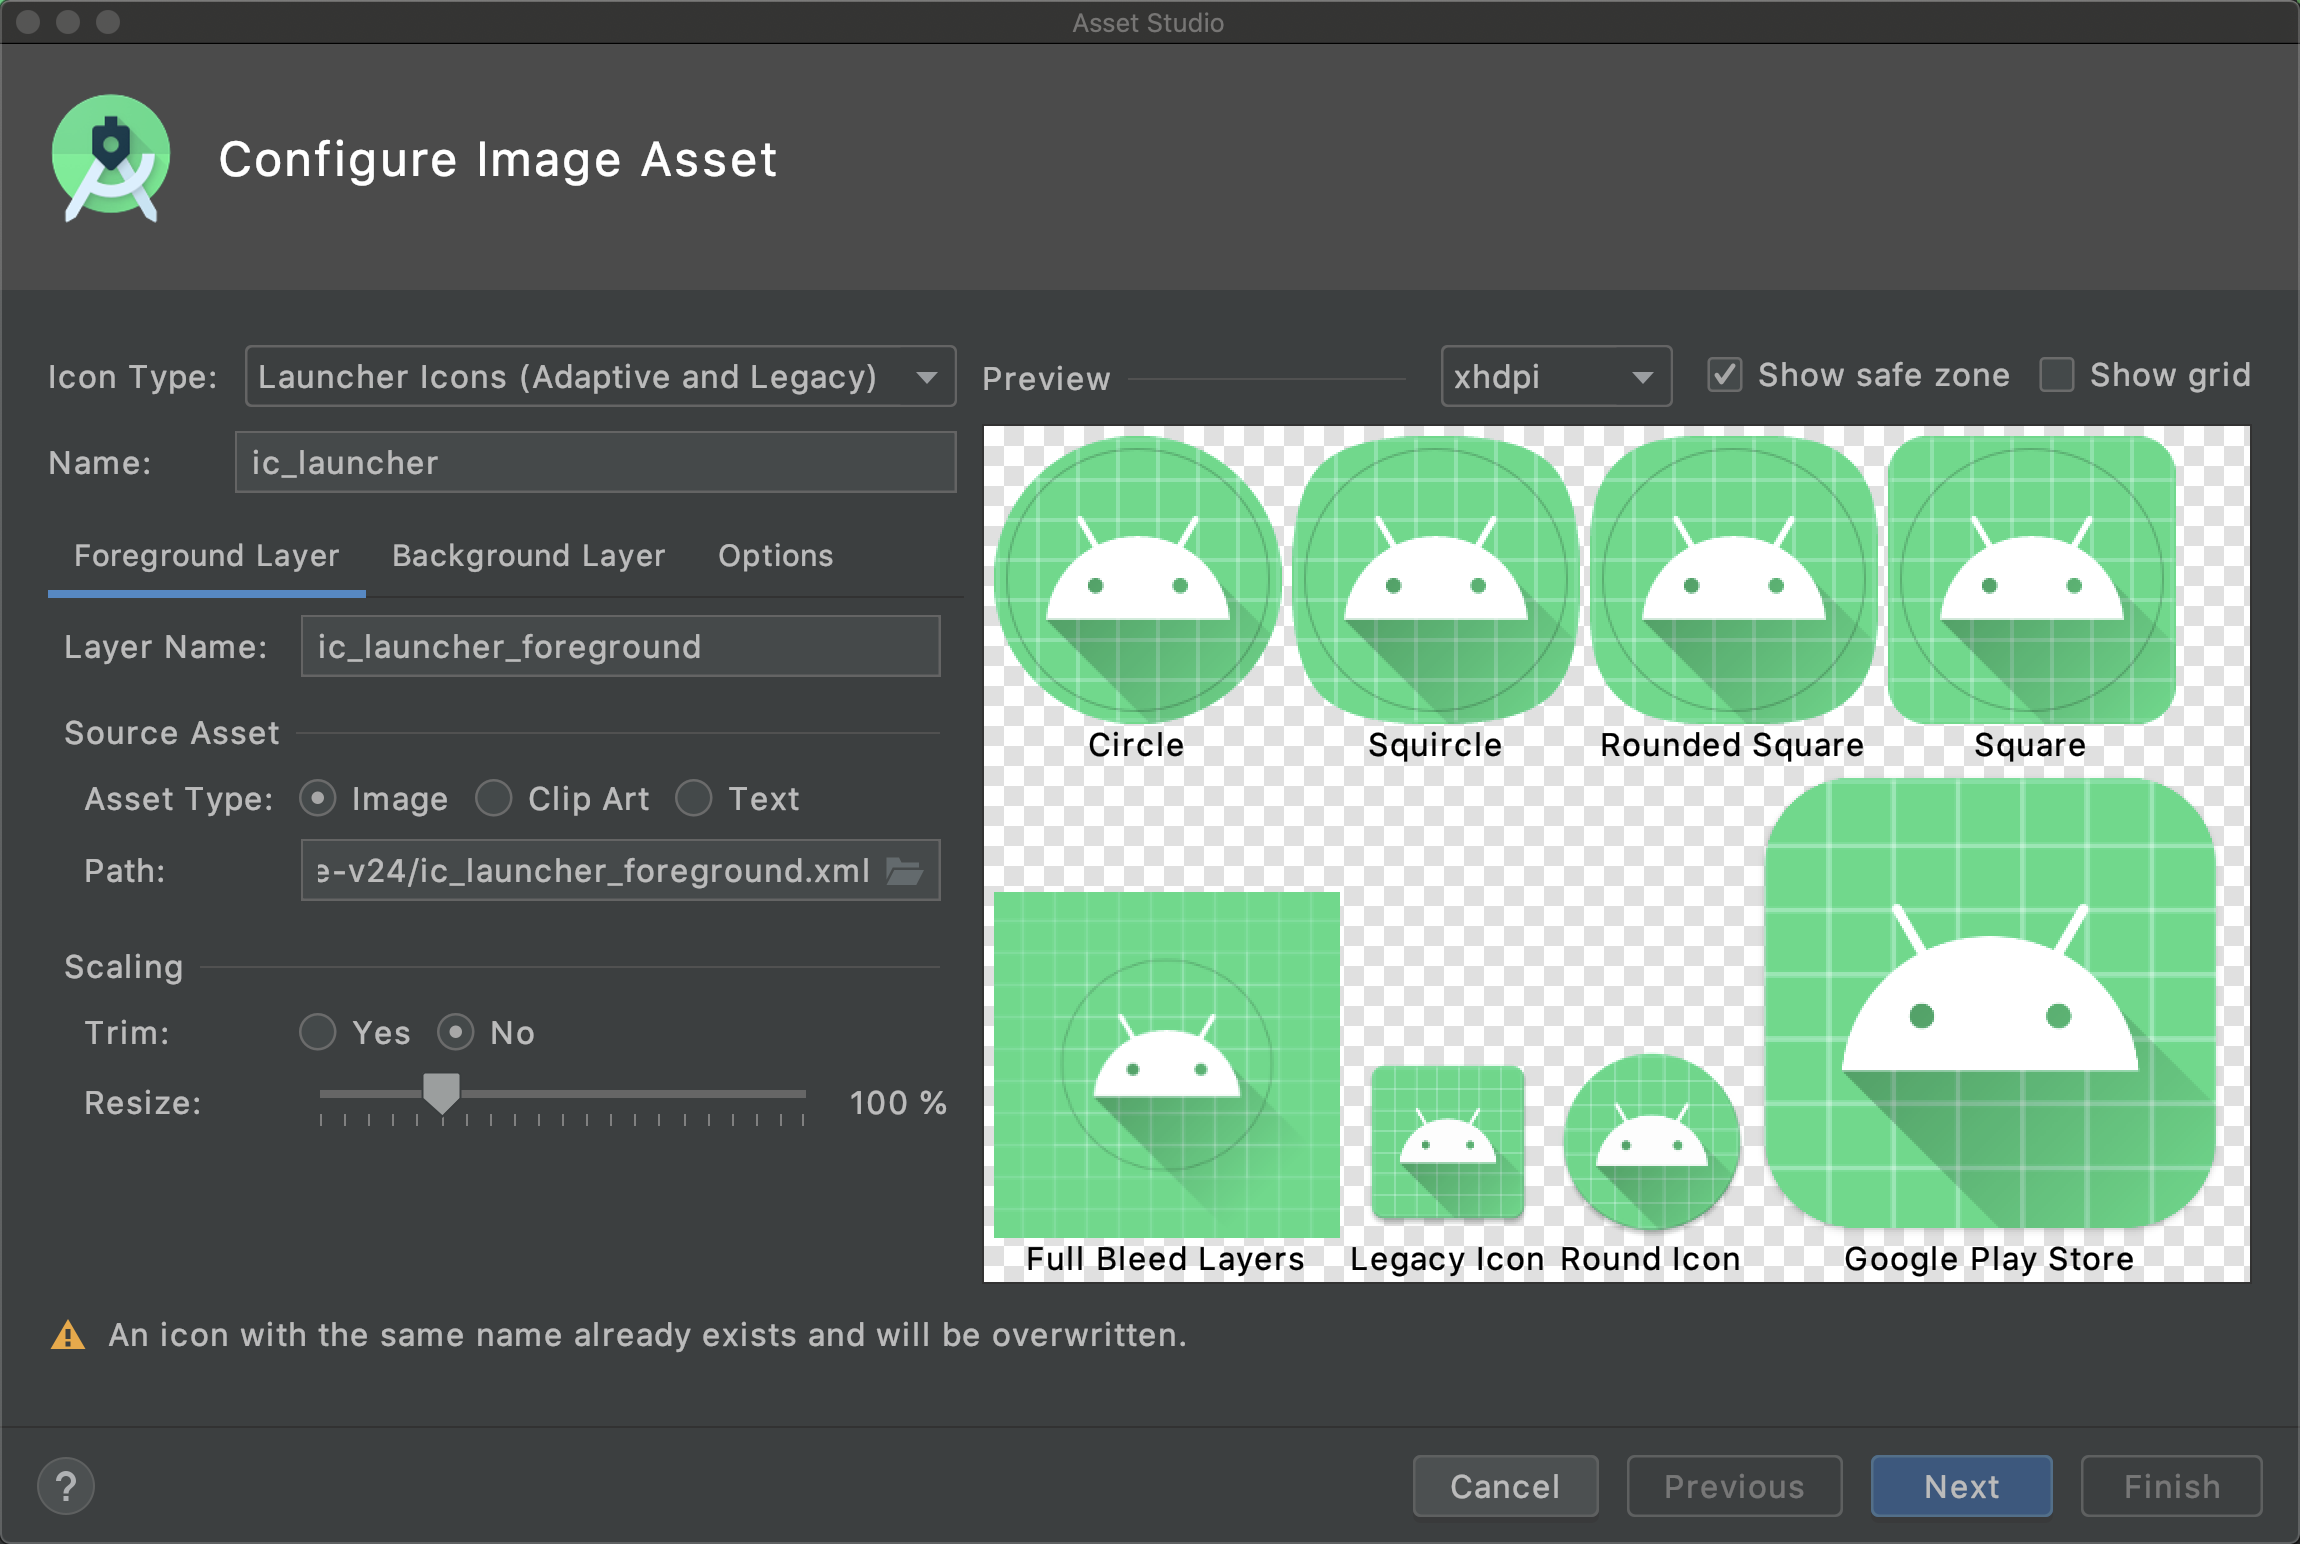Open the Icon Type dropdown
Viewport: 2300px width, 1544px height.
(x=600, y=376)
